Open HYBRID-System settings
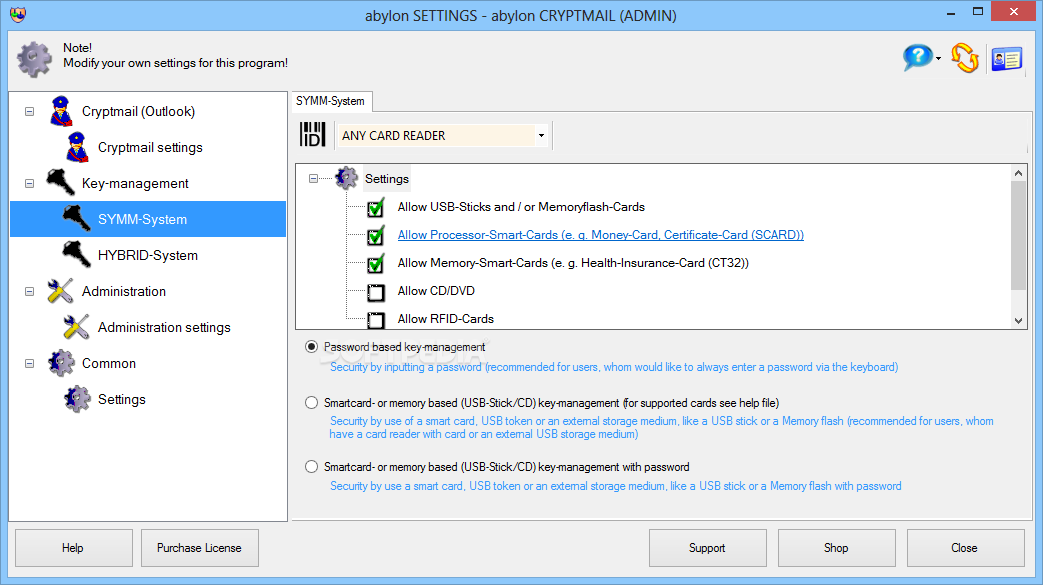This screenshot has width=1043, height=585. tap(148, 255)
